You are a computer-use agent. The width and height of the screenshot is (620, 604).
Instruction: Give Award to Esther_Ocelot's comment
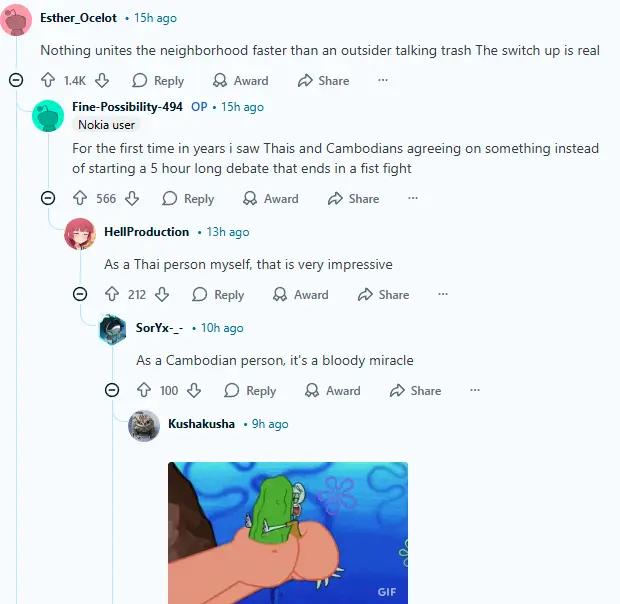pyautogui.click(x=240, y=81)
